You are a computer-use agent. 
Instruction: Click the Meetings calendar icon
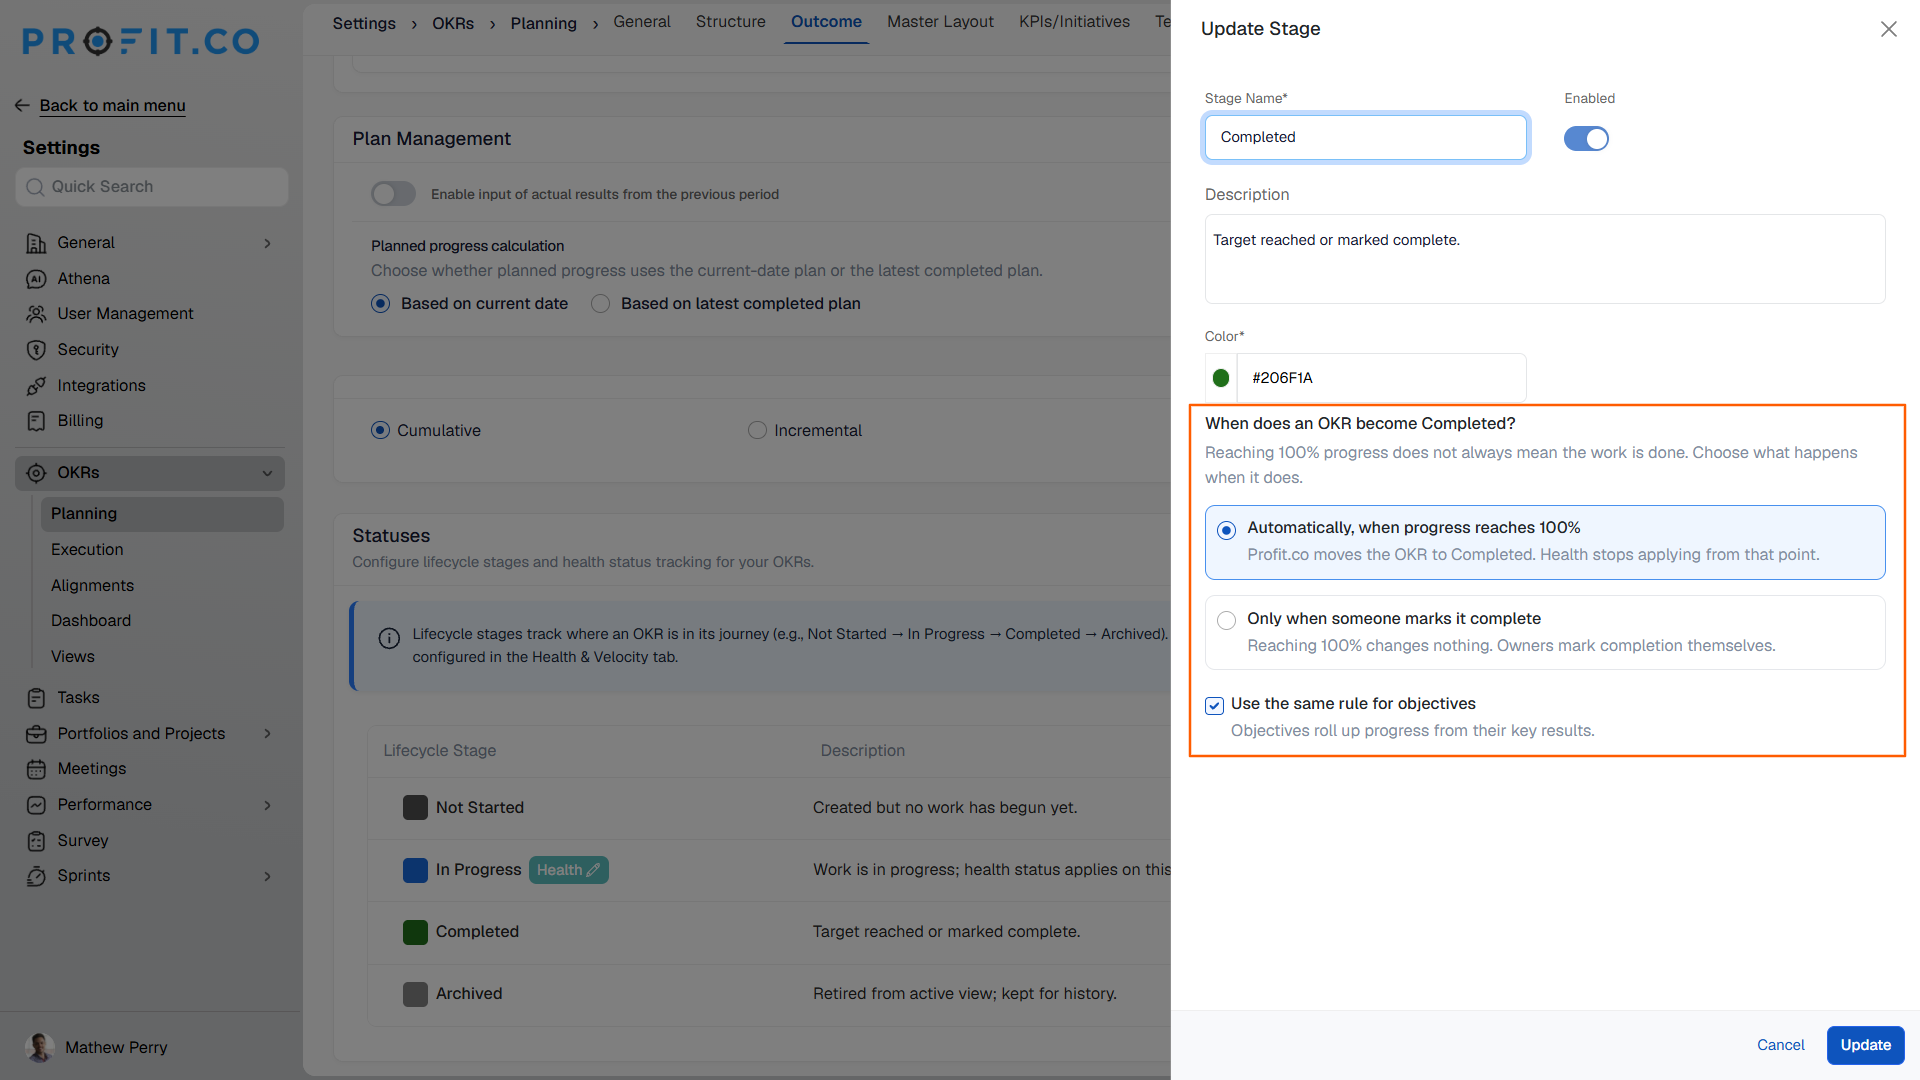pyautogui.click(x=36, y=769)
